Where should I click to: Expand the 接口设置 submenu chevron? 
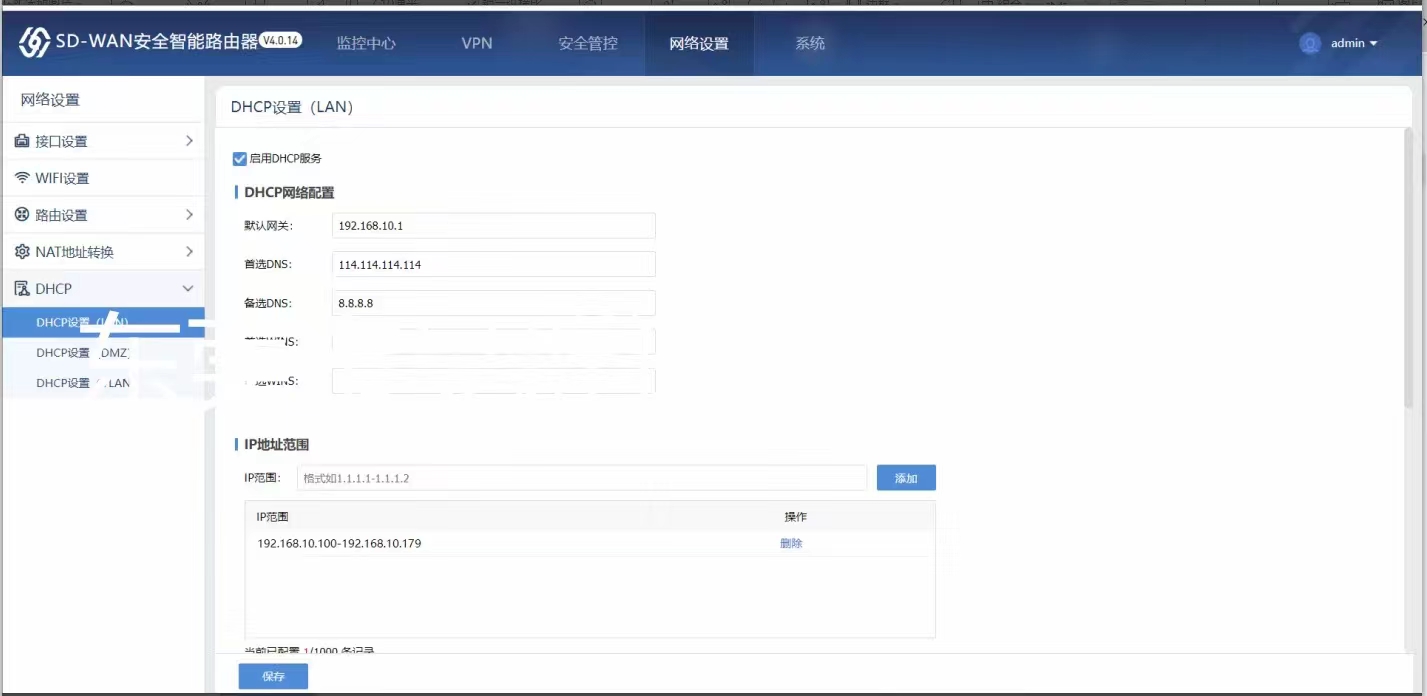coord(189,141)
